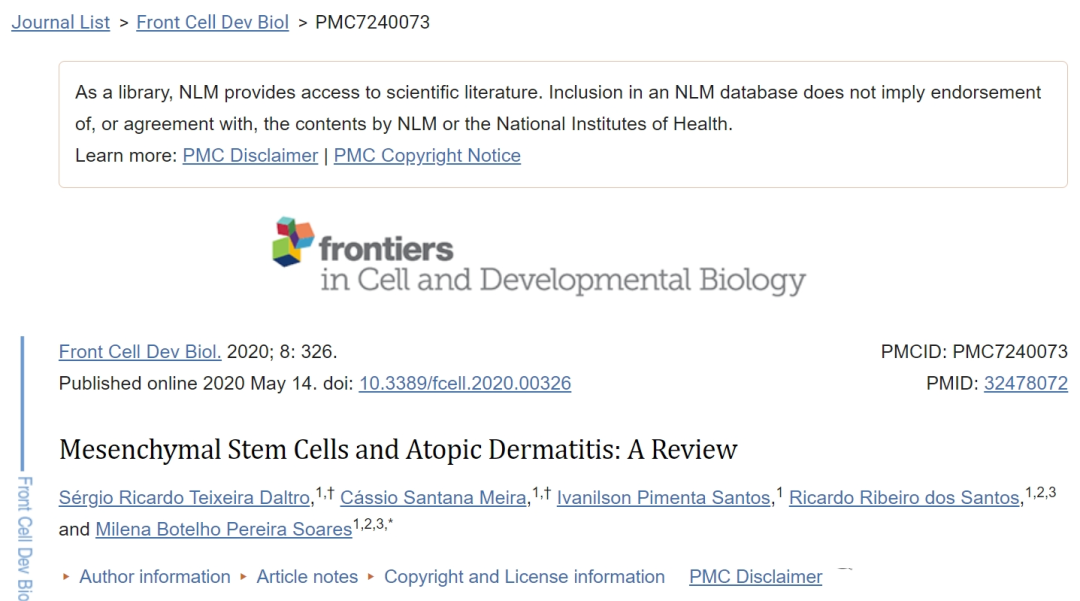1080x601 pixels.
Task: Click the PMC7240073 breadcrumb text
Action: (372, 22)
